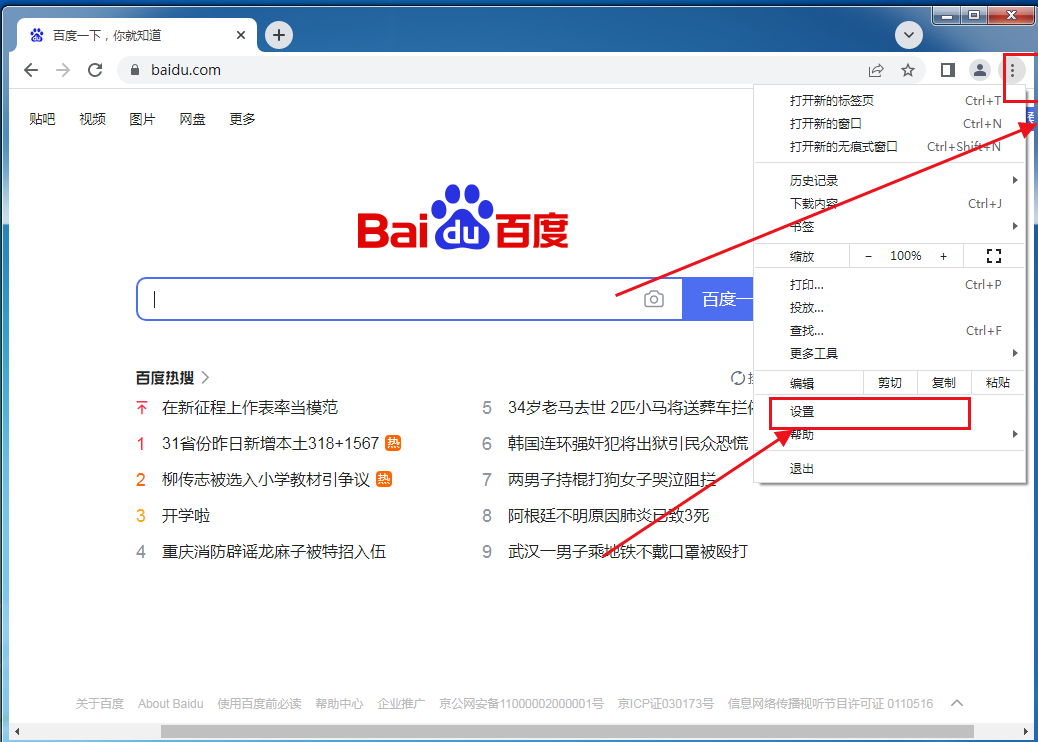The width and height of the screenshot is (1038, 742).
Task: Open 下载内容 from the menu
Action: (x=890, y=204)
